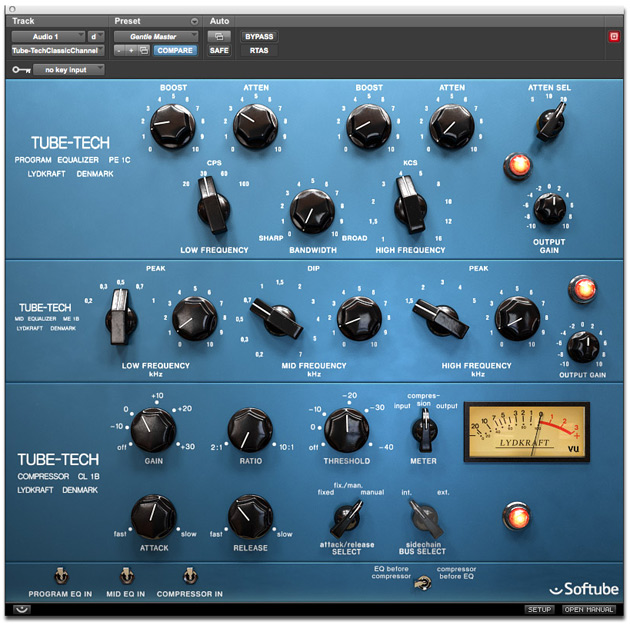Toggle the COMPRESSOR IN switch
The height and width of the screenshot is (625, 630).
(190, 576)
